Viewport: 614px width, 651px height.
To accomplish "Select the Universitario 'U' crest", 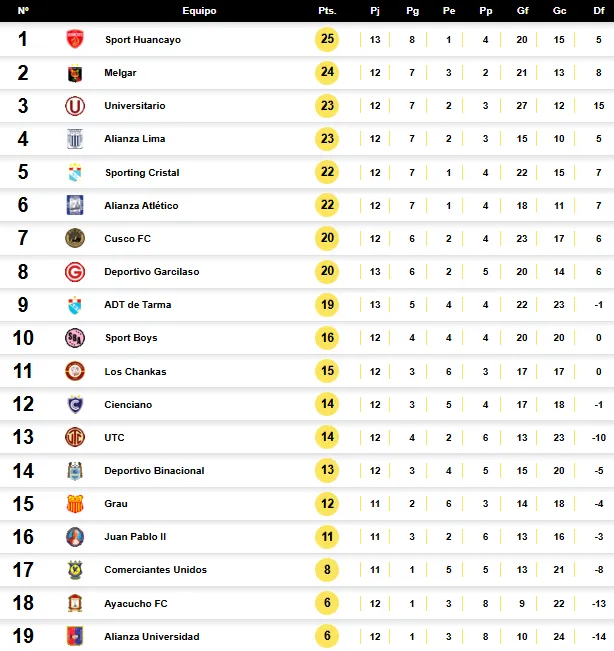I will coord(75,106).
